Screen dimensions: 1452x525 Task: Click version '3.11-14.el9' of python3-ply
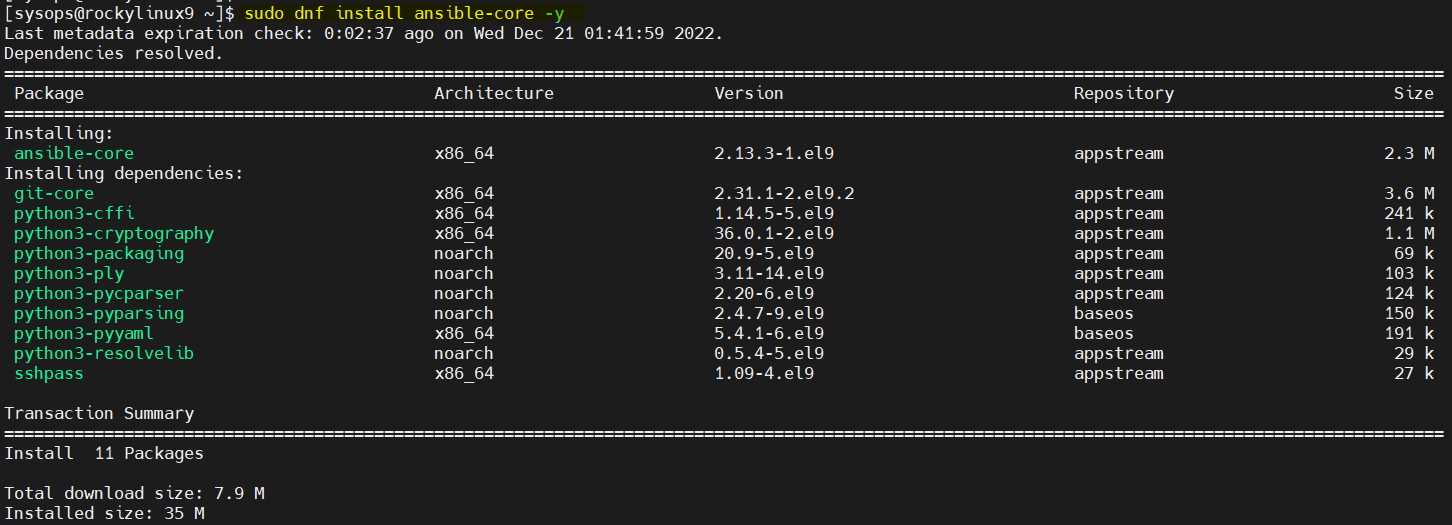(769, 273)
